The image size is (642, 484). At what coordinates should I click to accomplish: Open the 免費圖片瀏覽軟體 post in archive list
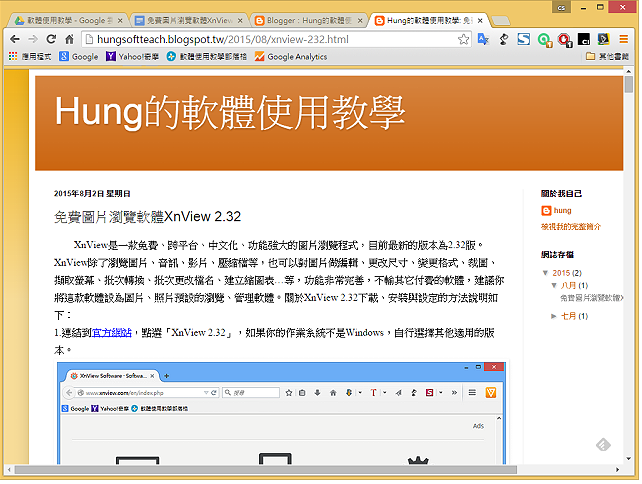(x=592, y=298)
